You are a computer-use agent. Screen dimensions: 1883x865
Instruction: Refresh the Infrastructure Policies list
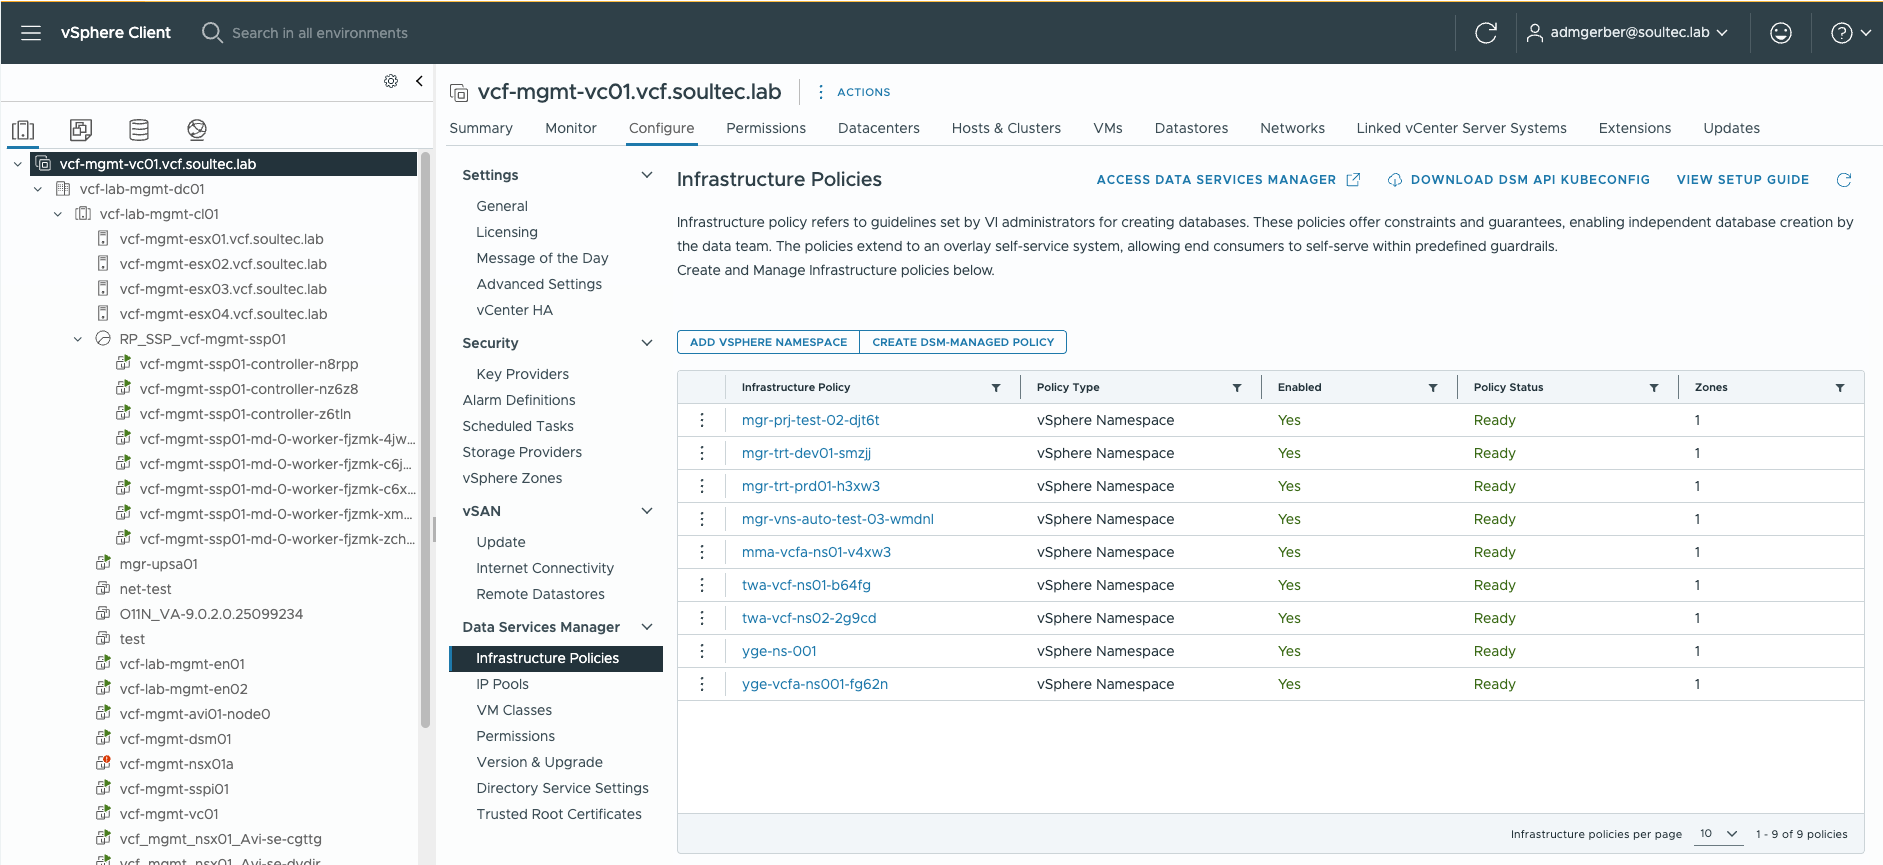[x=1844, y=180]
